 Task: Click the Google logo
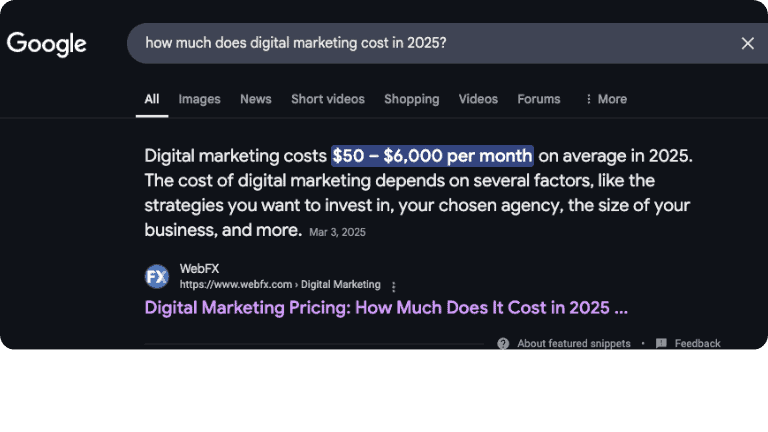(47, 44)
